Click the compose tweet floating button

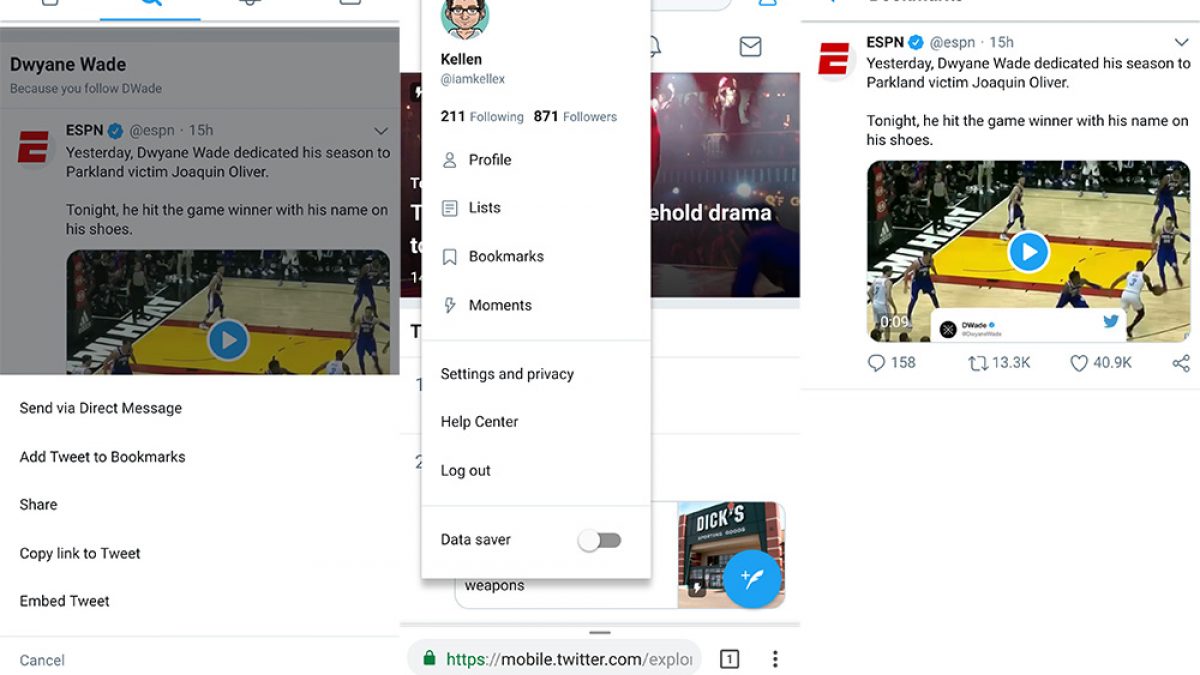point(752,578)
